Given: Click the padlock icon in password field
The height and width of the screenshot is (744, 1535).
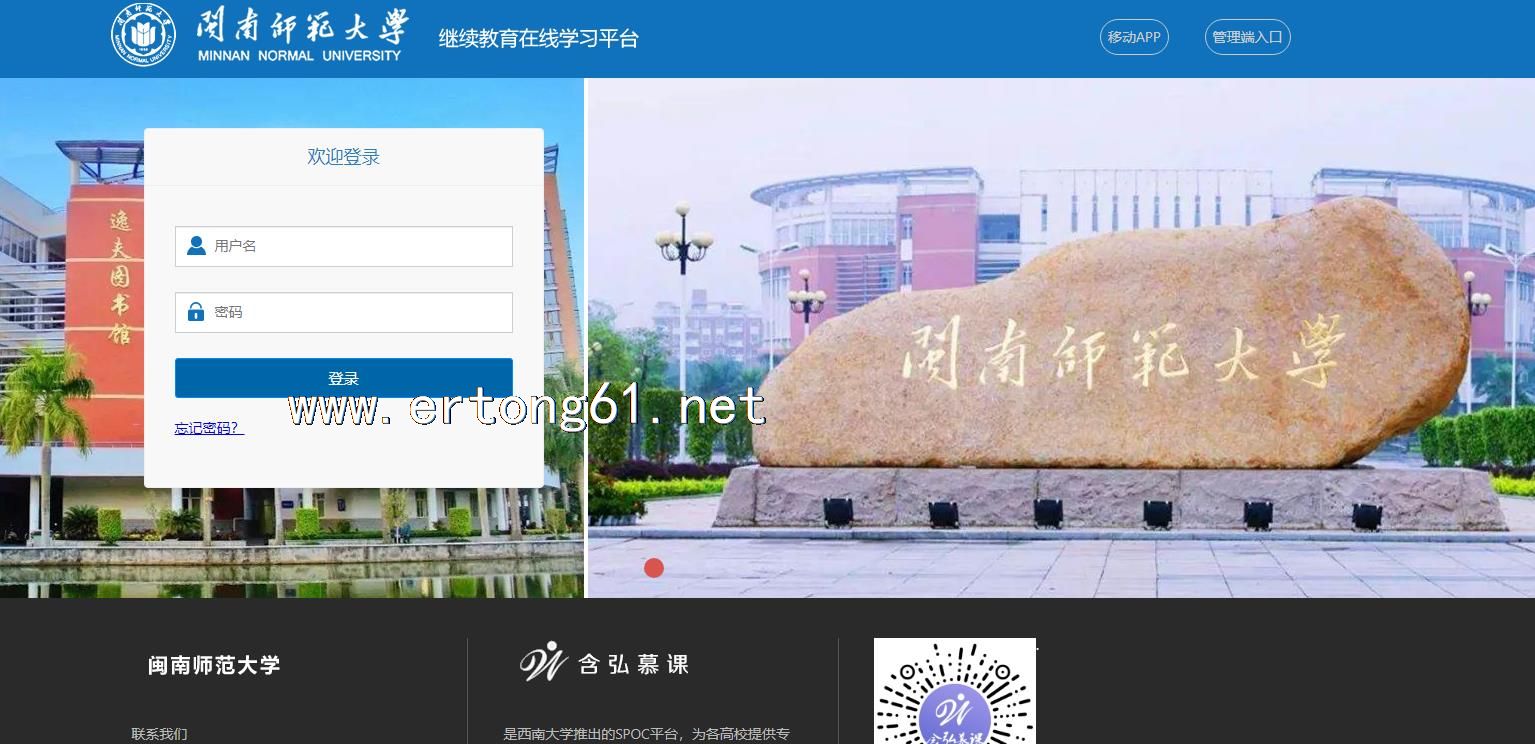Looking at the screenshot, I should point(196,312).
